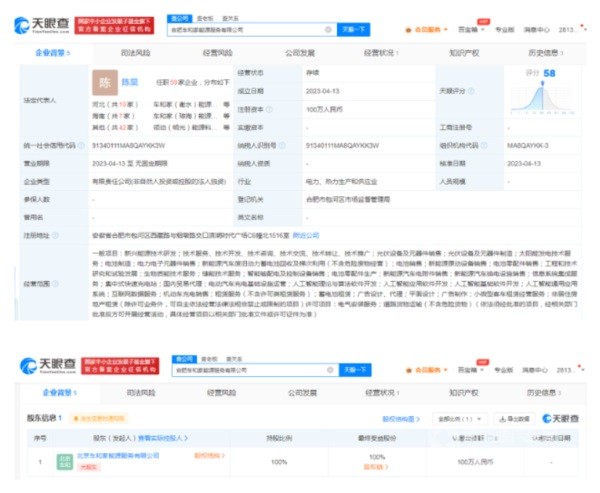Image resolution: width=600 pixels, height=493 pixels.
Task: Click the orange 股权结构 link in row 1
Action: point(209,455)
